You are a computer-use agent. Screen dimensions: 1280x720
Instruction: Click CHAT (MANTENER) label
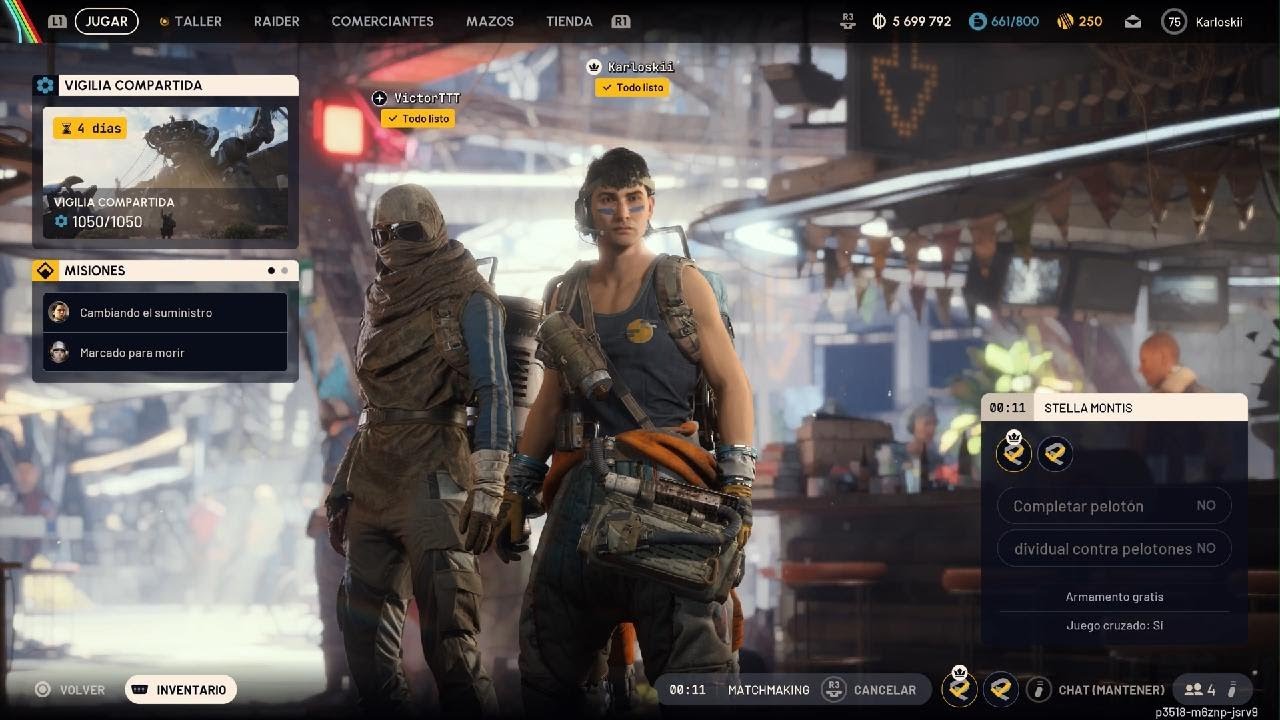[1111, 689]
